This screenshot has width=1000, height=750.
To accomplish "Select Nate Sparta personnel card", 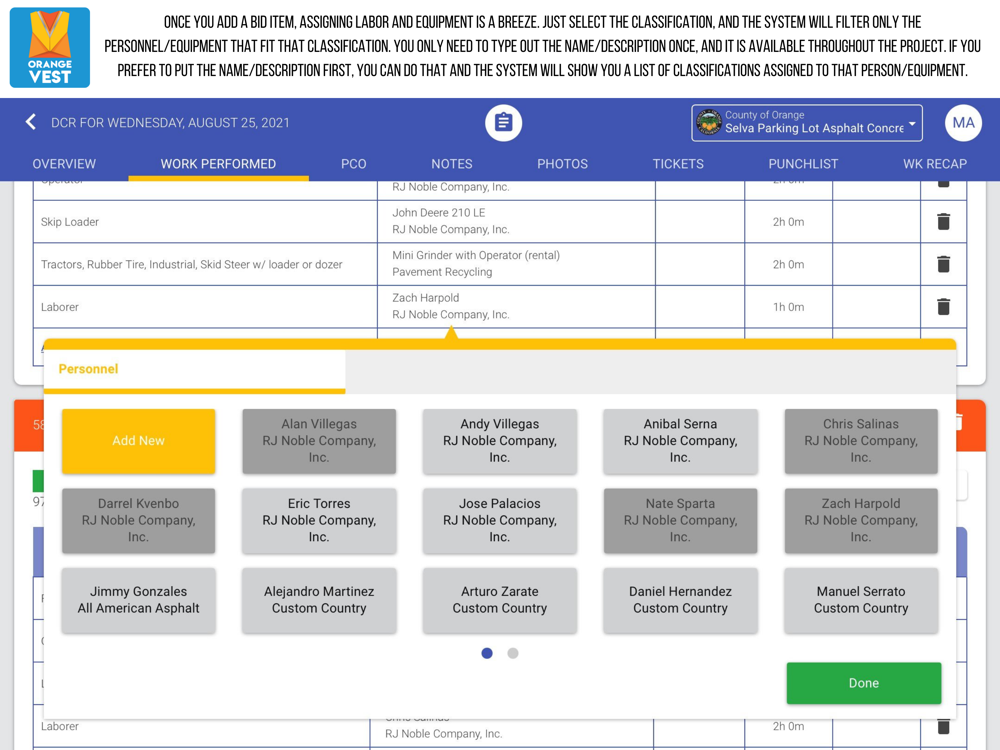I will (x=680, y=520).
